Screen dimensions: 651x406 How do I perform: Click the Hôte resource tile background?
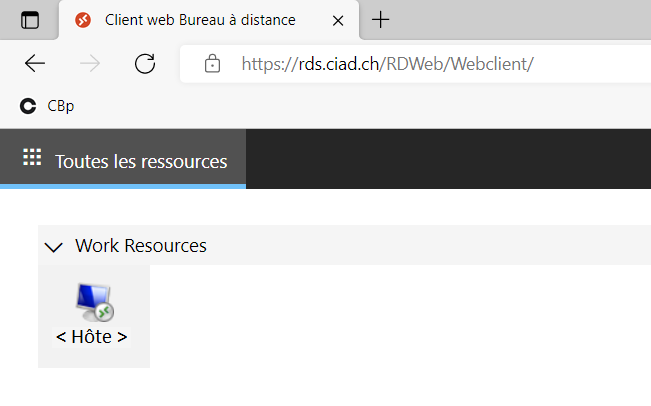click(x=94, y=316)
